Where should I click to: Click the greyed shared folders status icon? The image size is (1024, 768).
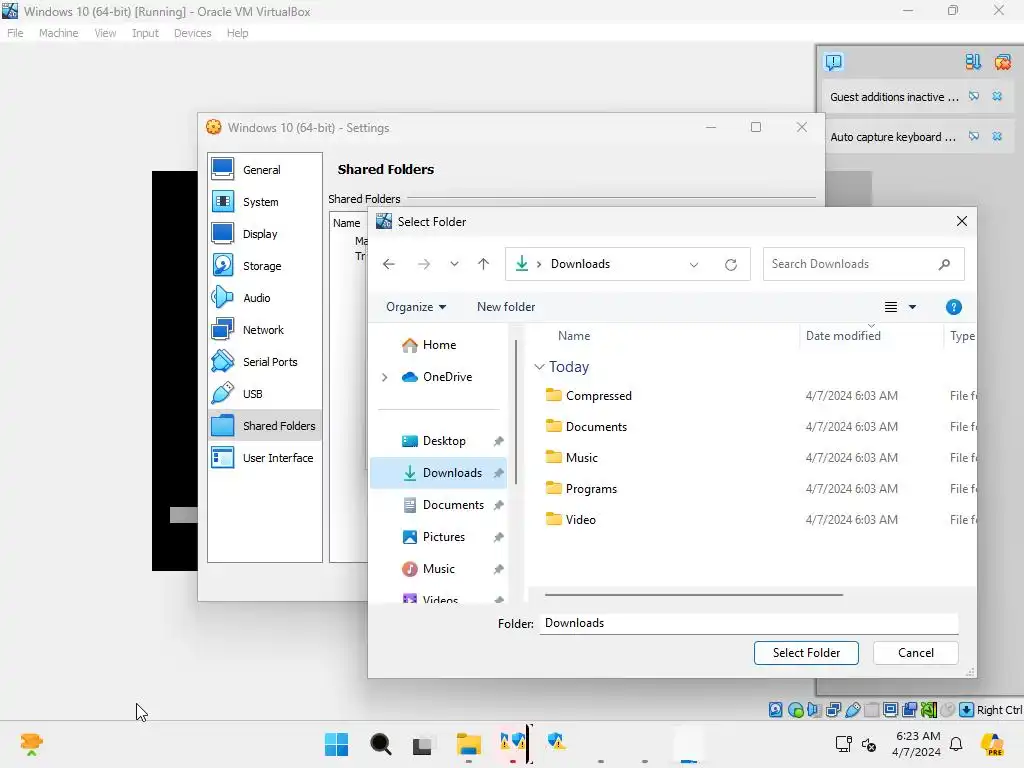click(871, 710)
